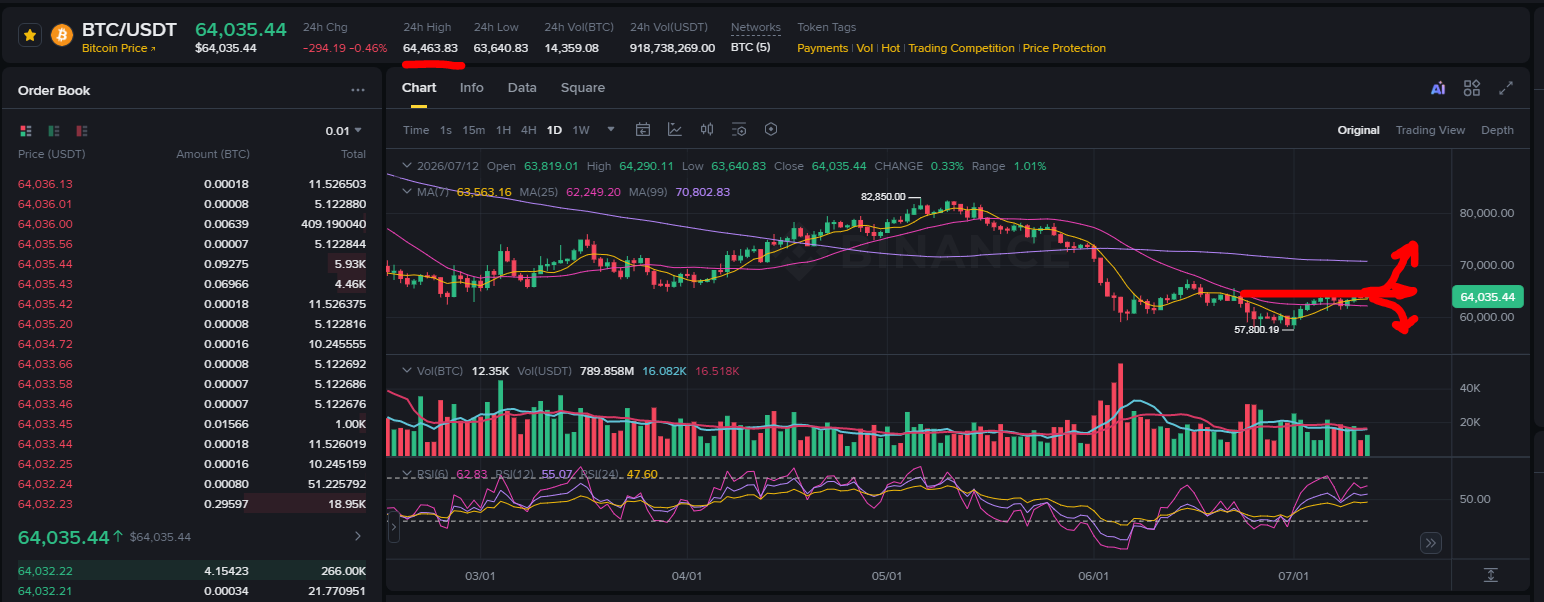Open the calendar go-to-date icon
This screenshot has height=602, width=1544.
point(643,130)
